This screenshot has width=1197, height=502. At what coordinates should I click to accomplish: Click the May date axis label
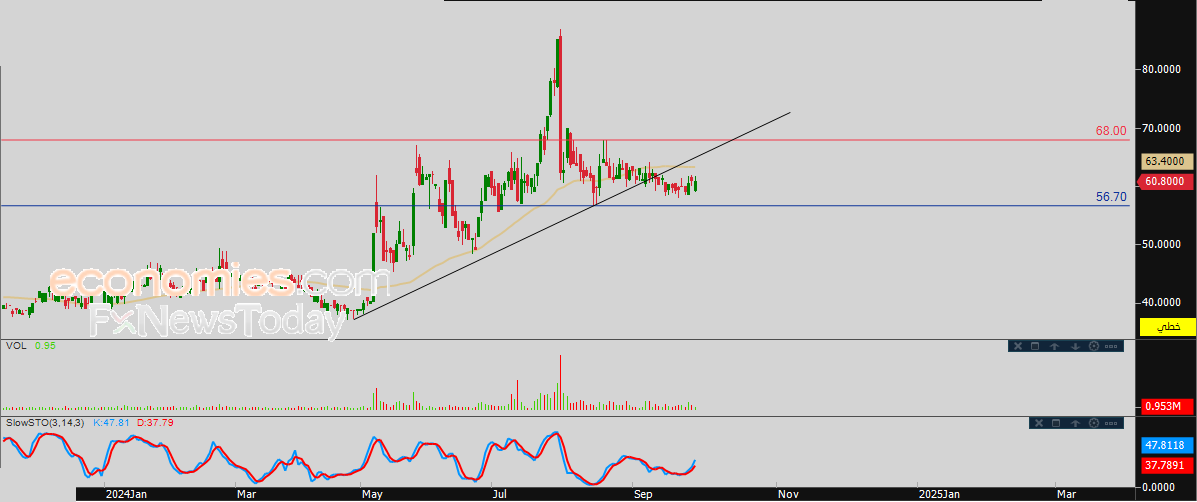click(x=372, y=494)
